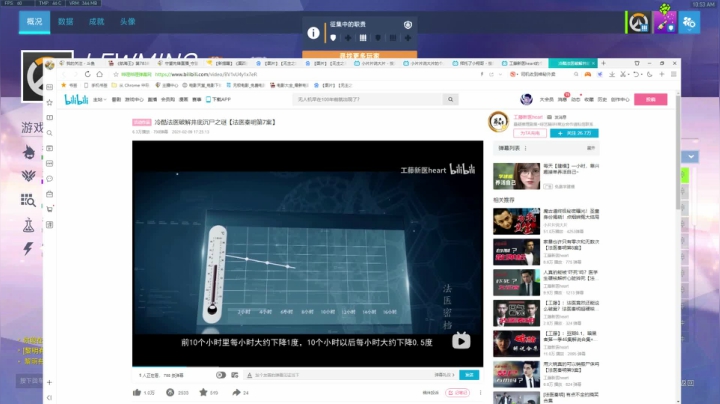Open the search grid icon in game sidebar
This screenshot has height=404, width=720.
click(x=28, y=200)
